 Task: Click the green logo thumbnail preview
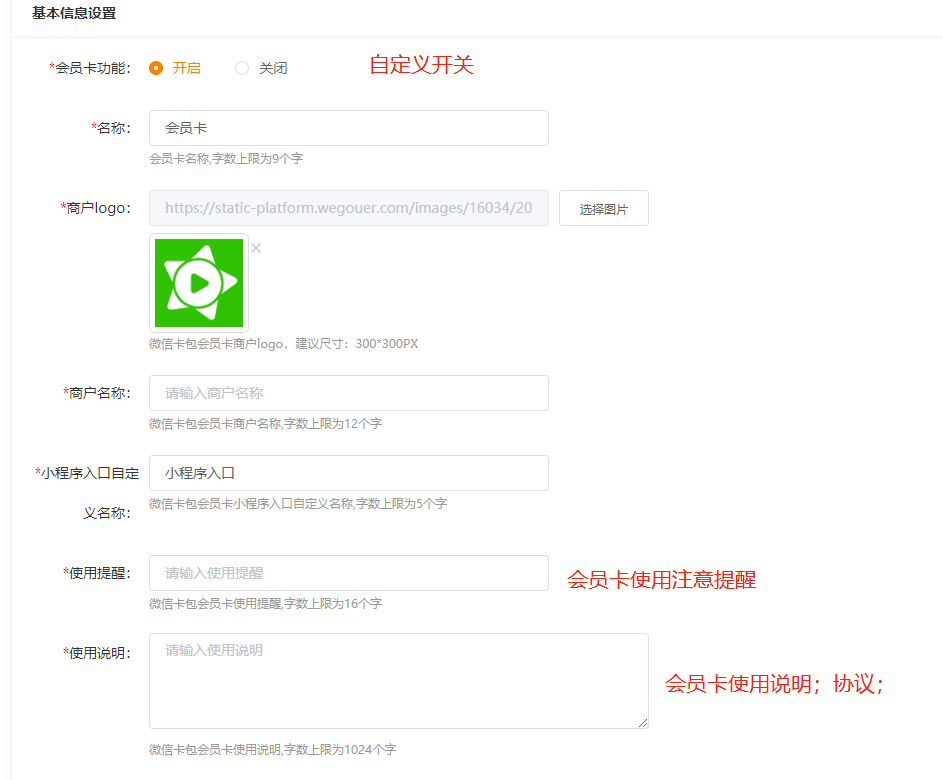pyautogui.click(x=199, y=283)
